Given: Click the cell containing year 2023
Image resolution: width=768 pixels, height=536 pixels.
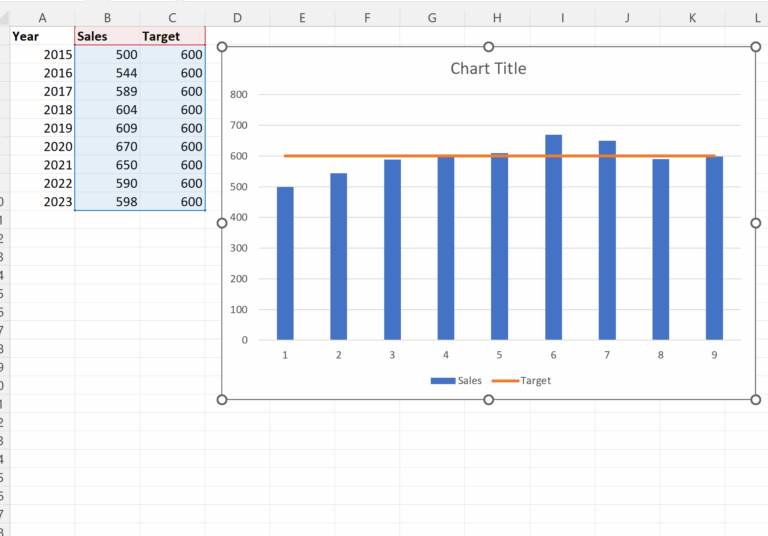Looking at the screenshot, I should (43, 202).
